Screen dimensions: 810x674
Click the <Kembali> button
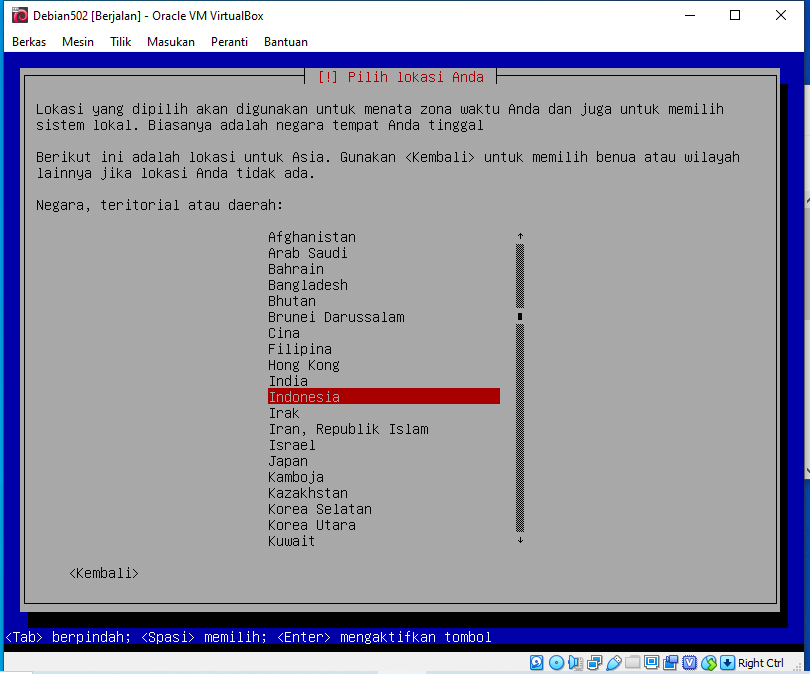(x=104, y=573)
